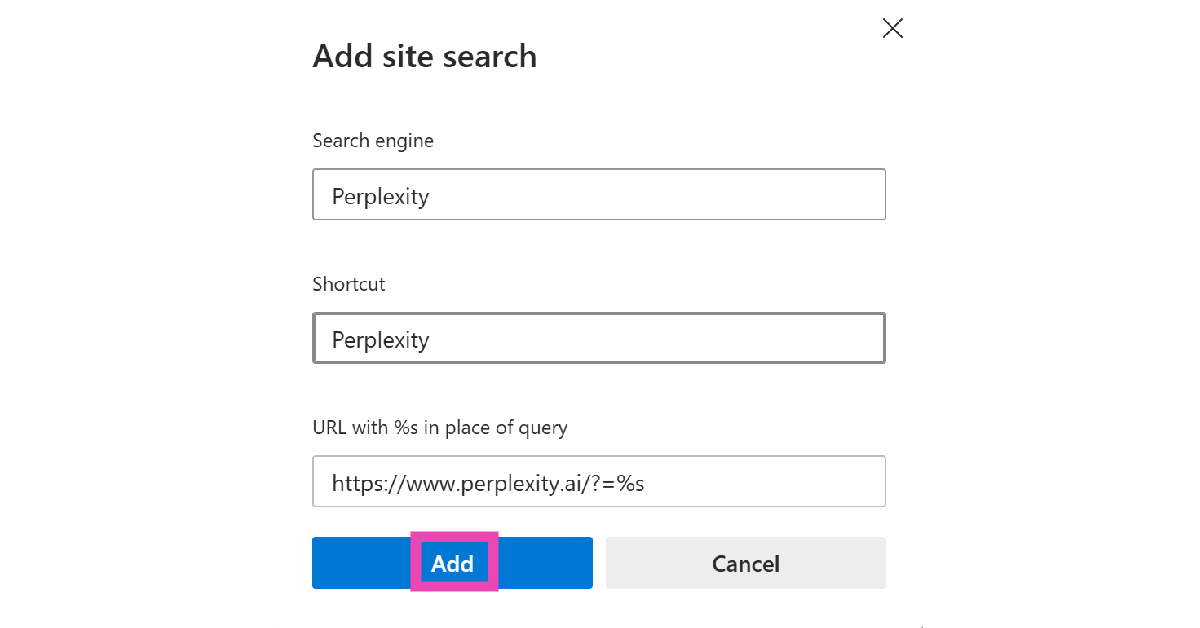Click the Search engine input field
Viewport: 1200px width, 628px height.
coord(598,195)
